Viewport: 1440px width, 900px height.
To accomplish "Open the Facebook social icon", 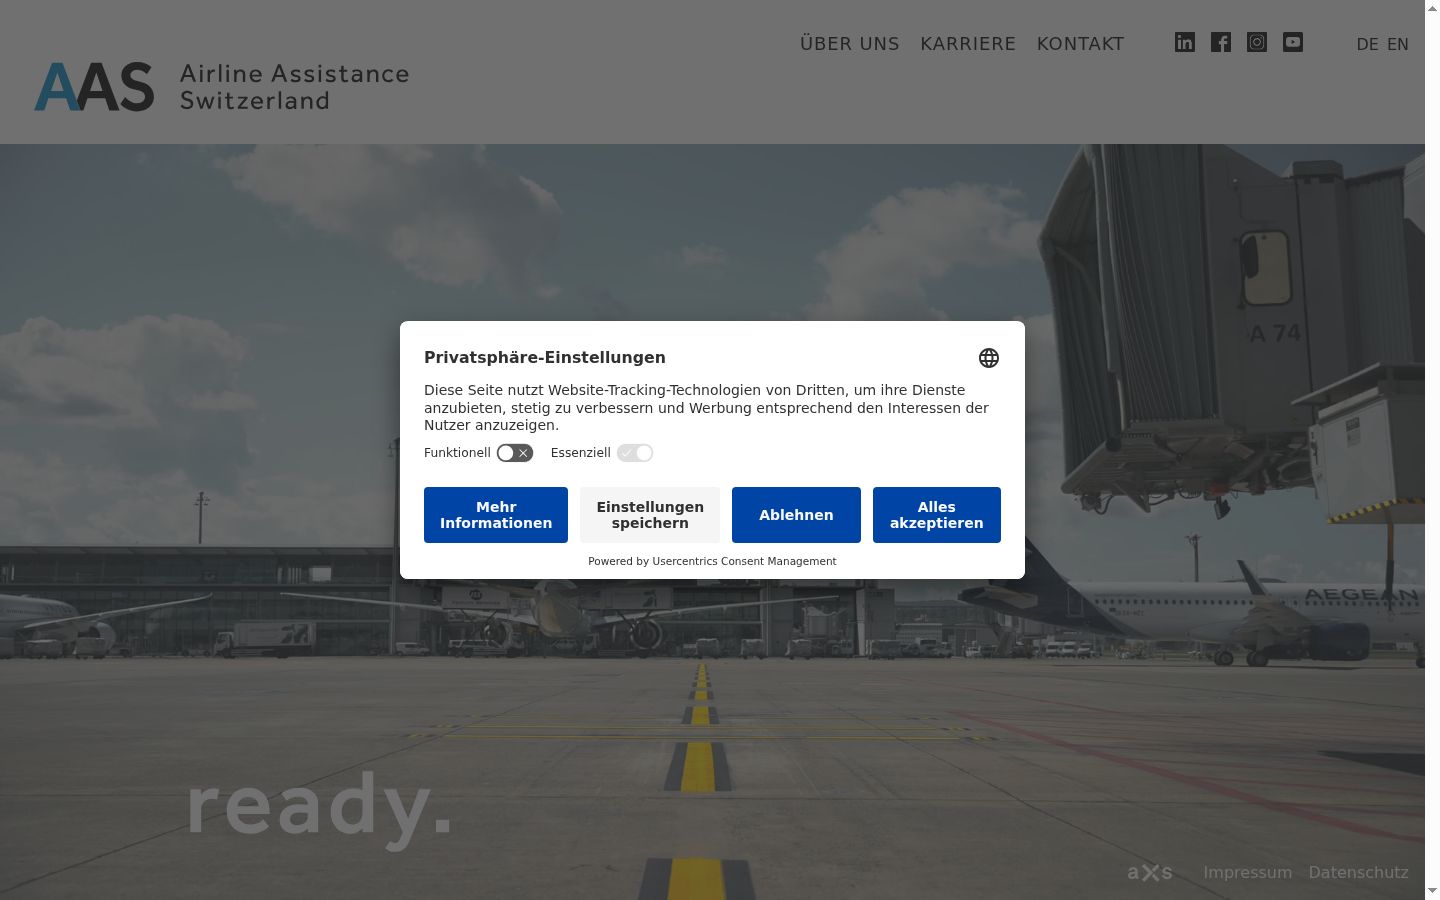I will 1221,42.
